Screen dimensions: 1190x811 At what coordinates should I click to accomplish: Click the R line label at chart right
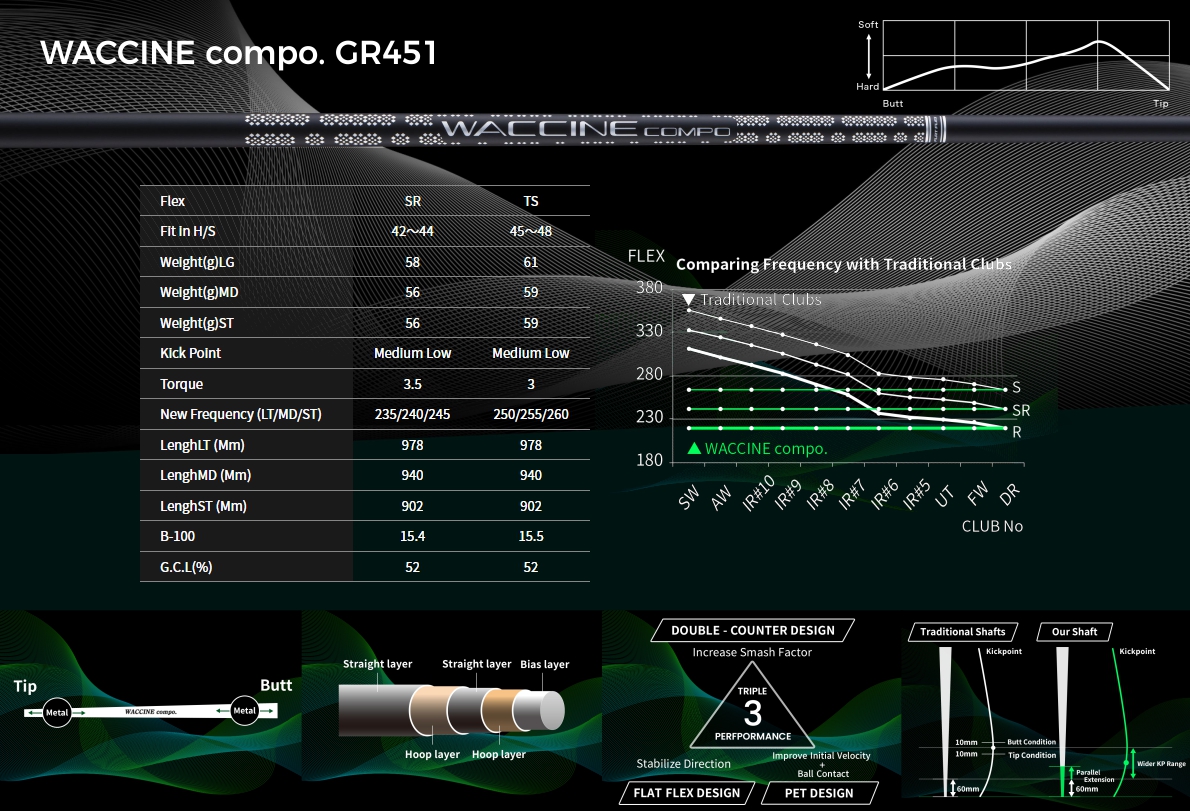coord(1016,432)
